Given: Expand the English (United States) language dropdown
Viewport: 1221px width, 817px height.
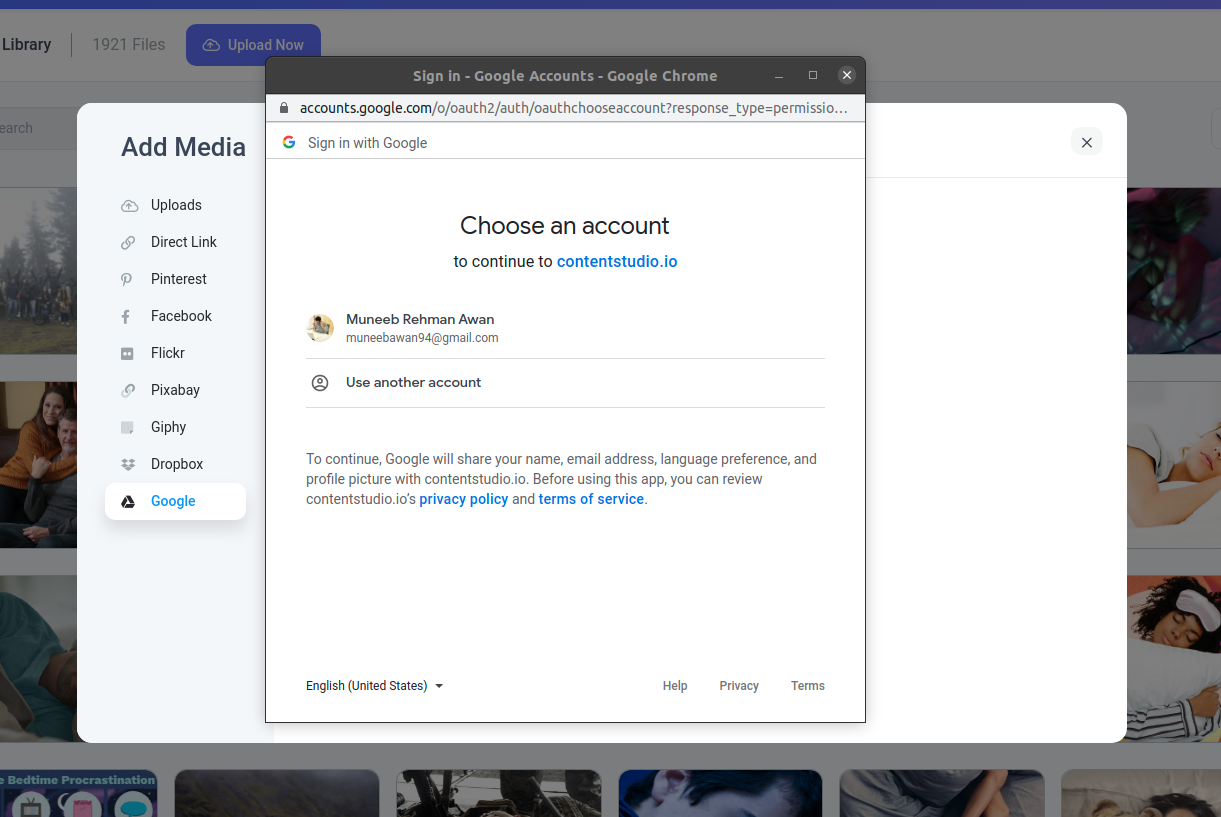Looking at the screenshot, I should click(375, 686).
